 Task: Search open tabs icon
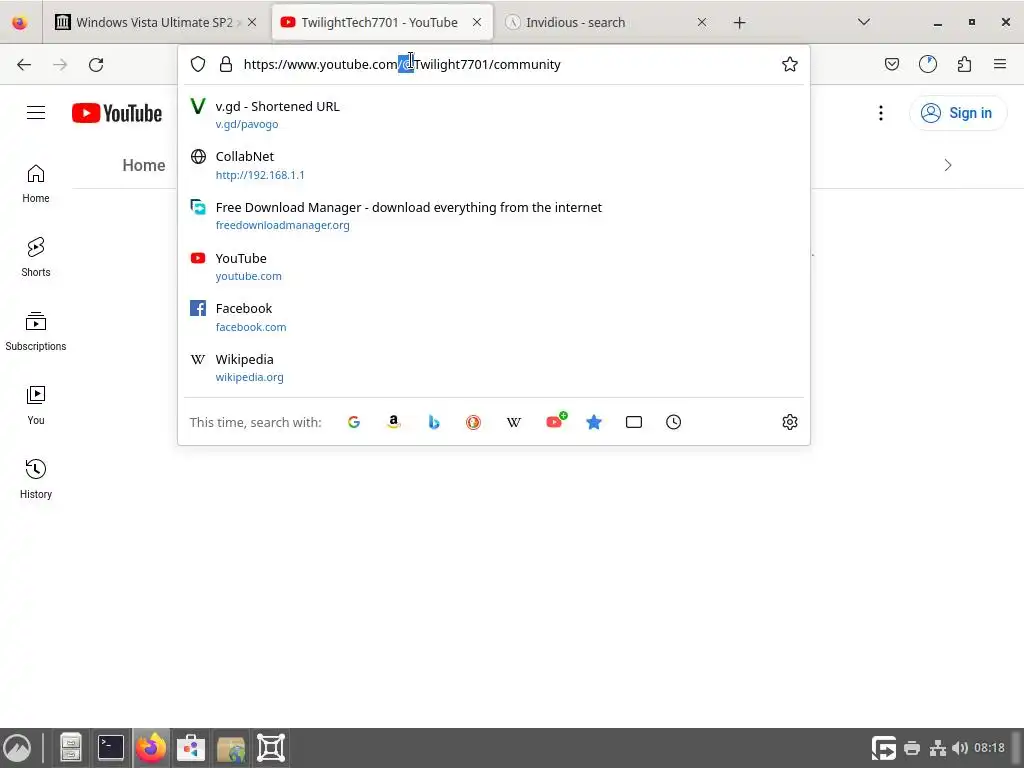coord(633,422)
